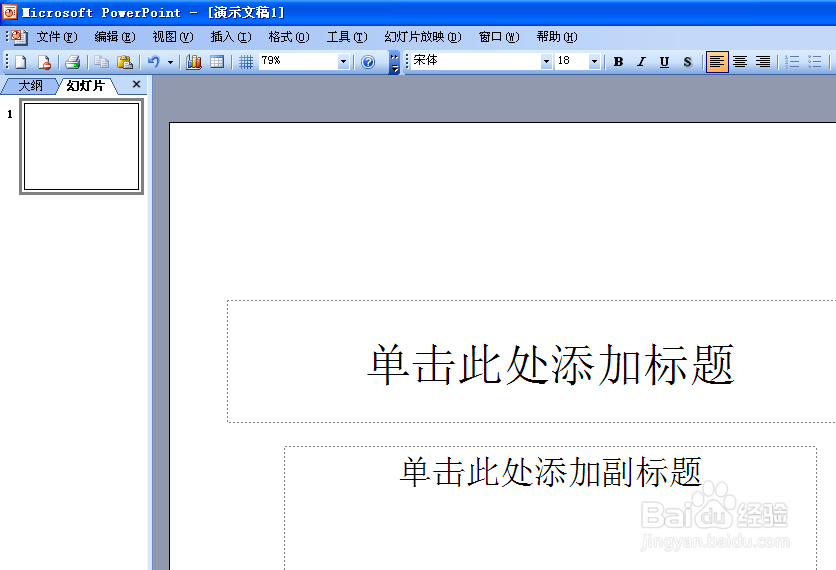Open the 窗口 (Window) menu
This screenshot has height=570, width=836.
point(499,37)
